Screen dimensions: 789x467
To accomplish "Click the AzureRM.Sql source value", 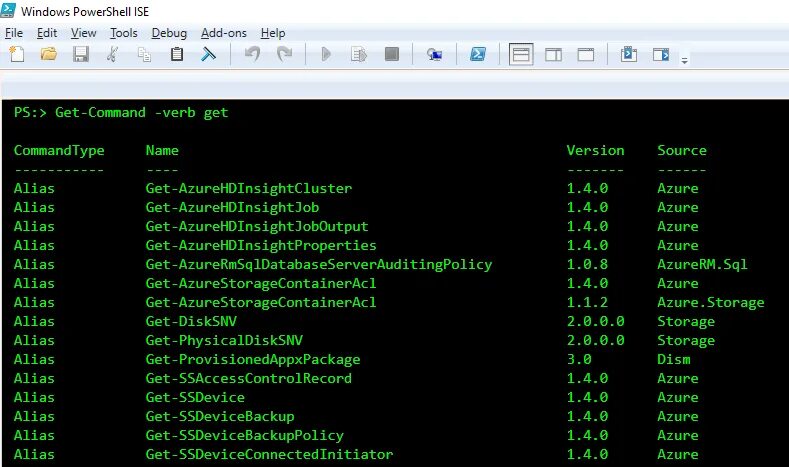I will pyautogui.click(x=702, y=264).
